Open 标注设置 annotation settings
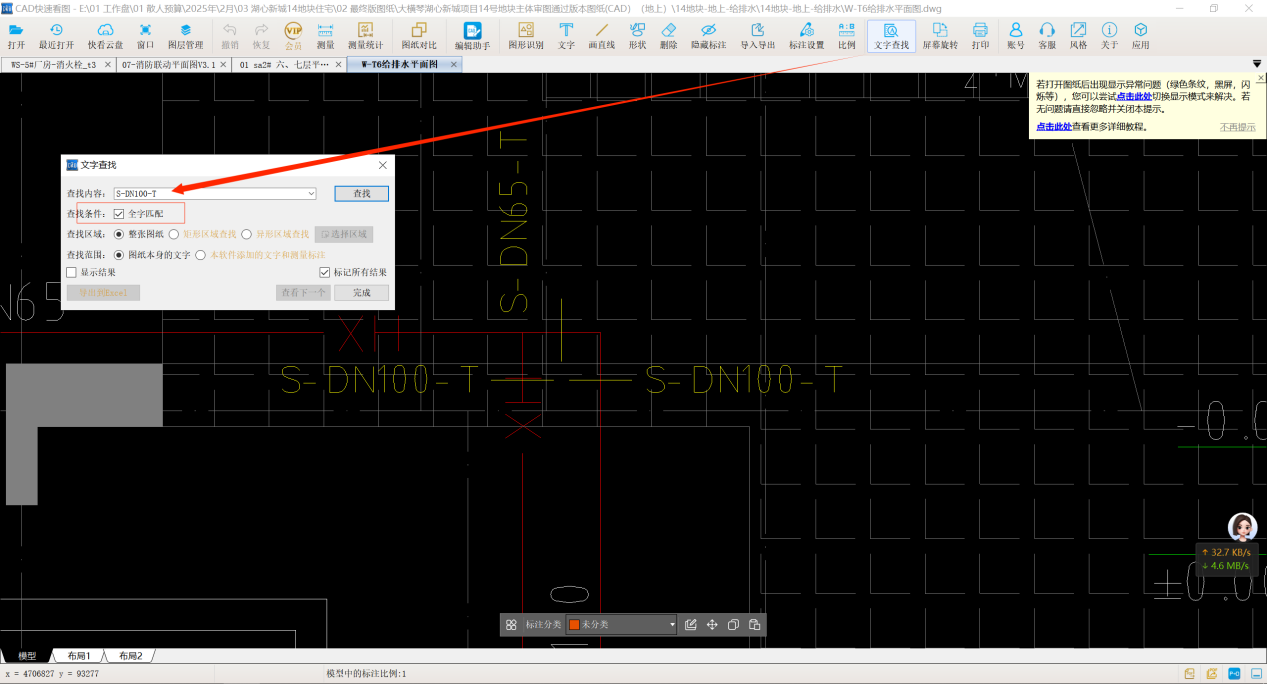1267x684 pixels. [806, 36]
